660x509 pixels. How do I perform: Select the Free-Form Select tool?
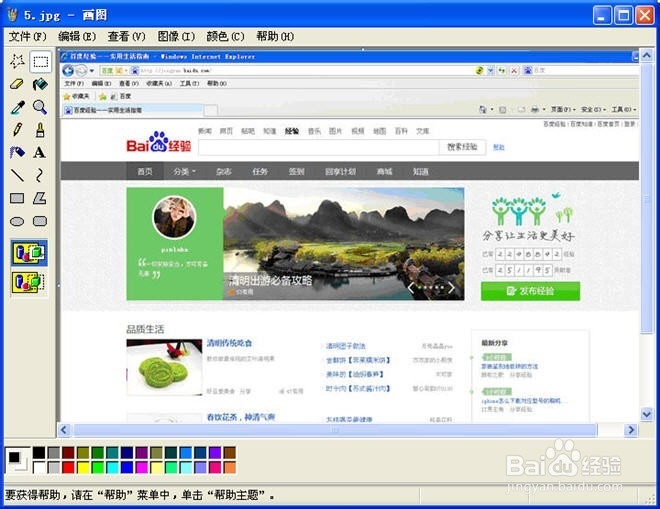pyautogui.click(x=17, y=62)
